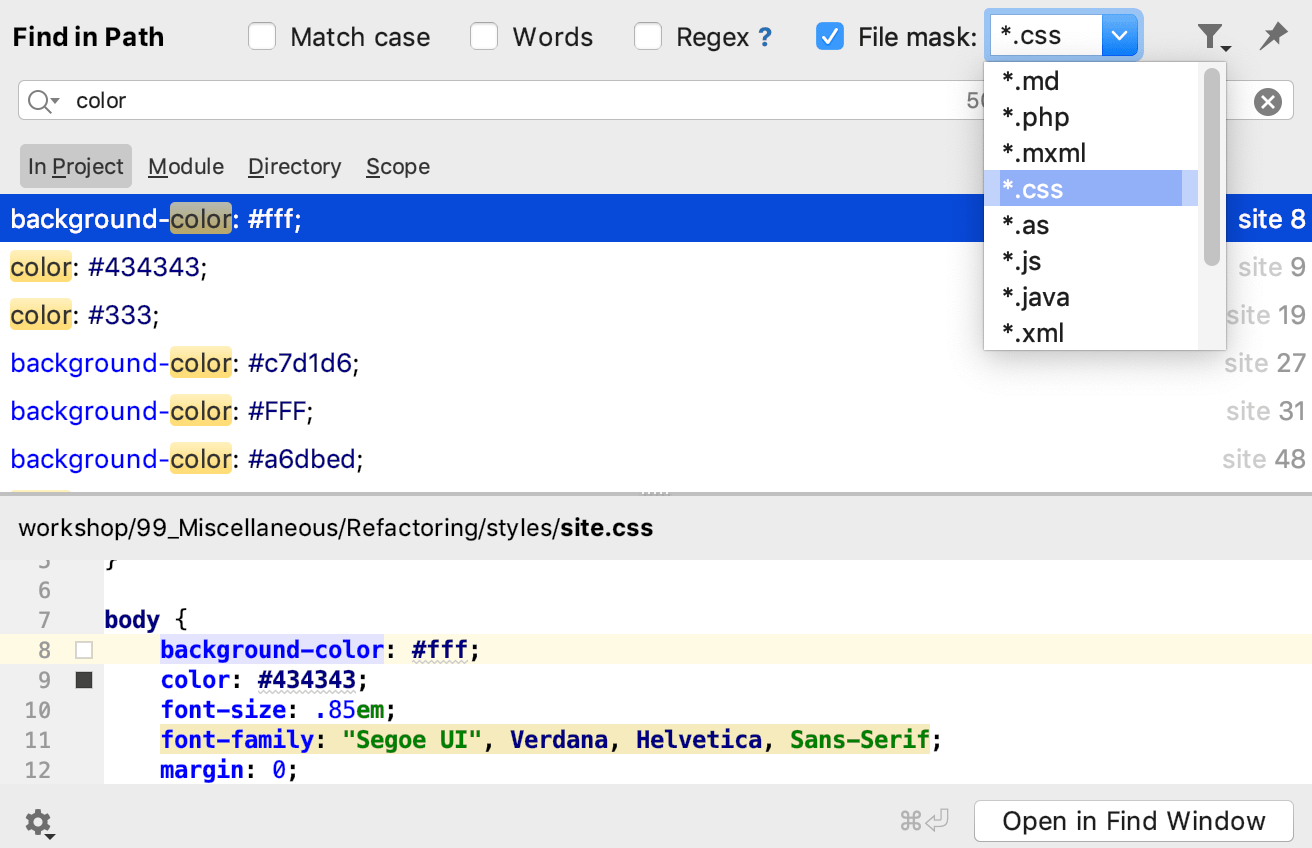The width and height of the screenshot is (1312, 848).
Task: Pick *.mxml from the file mask list
Action: [x=1092, y=153]
